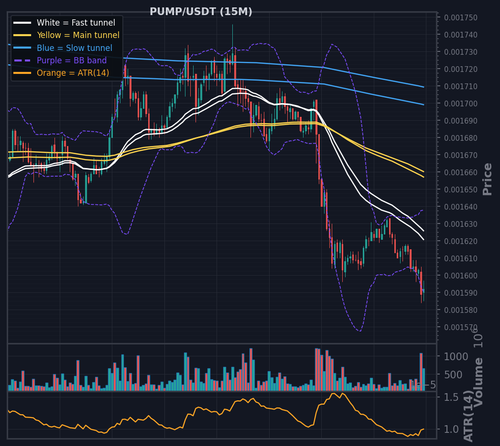Click the 0.001640 price axis label

[x=461, y=207]
